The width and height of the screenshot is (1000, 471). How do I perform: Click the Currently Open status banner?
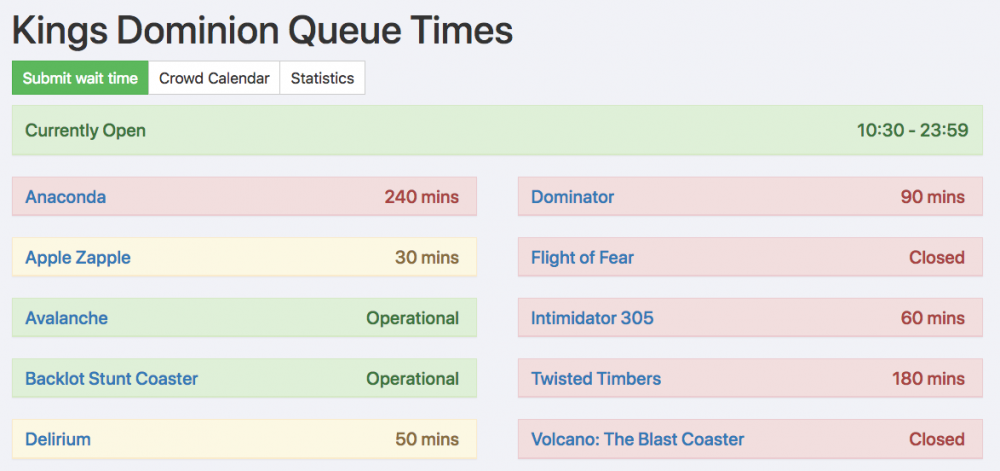(86, 131)
